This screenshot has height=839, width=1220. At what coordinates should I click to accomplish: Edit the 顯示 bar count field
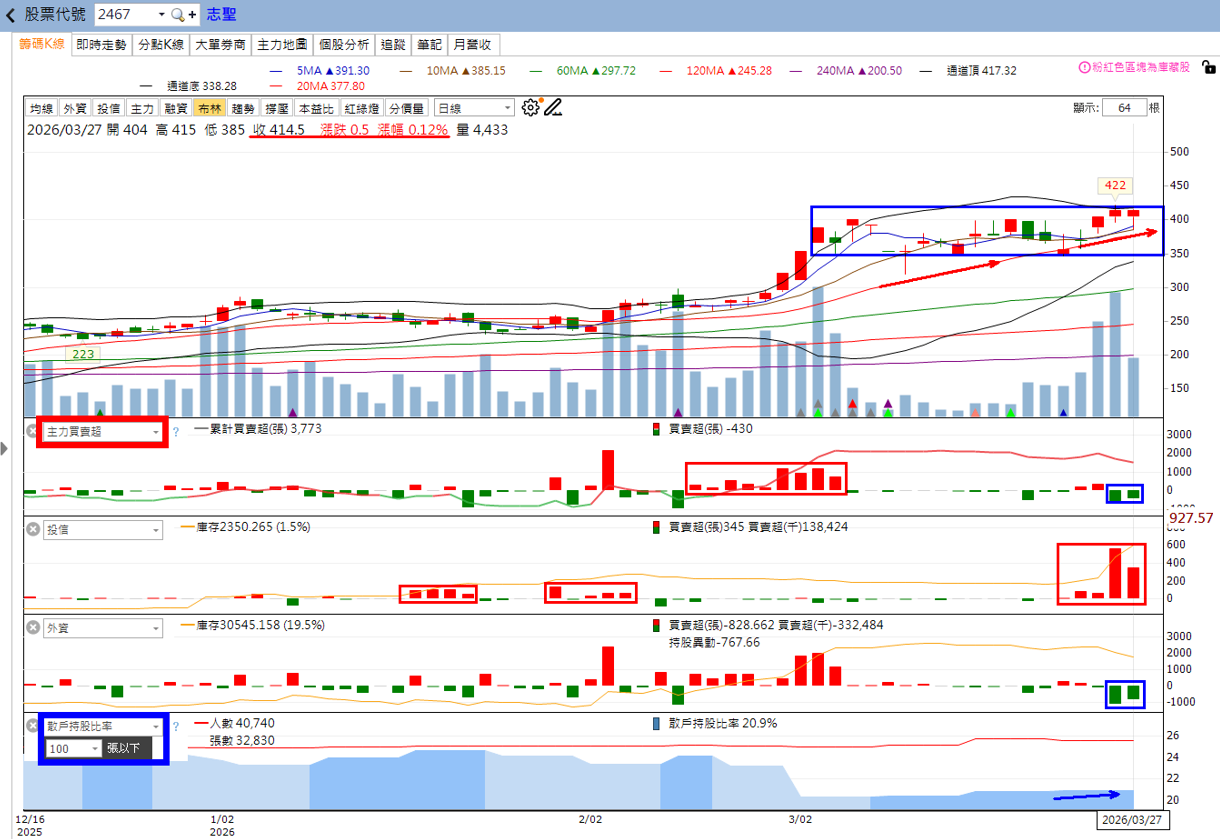pyautogui.click(x=1124, y=108)
